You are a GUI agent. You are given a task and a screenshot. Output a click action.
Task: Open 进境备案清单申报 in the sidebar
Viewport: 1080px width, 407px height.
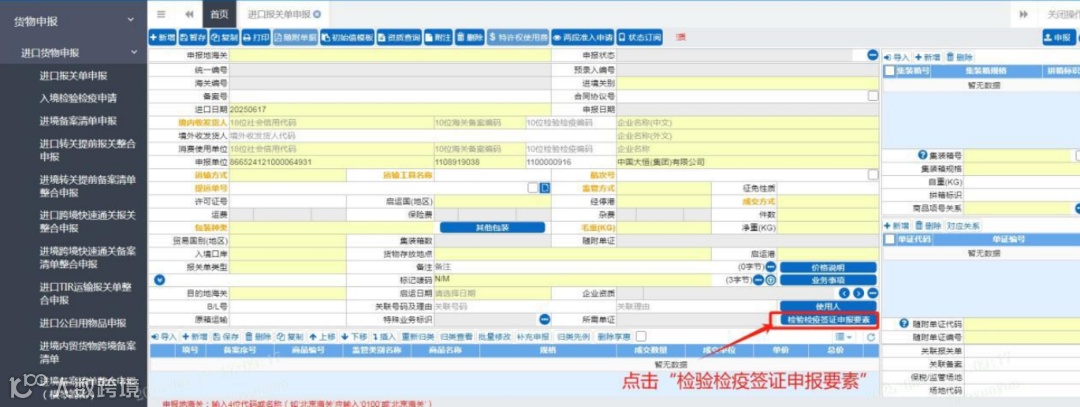(79, 121)
